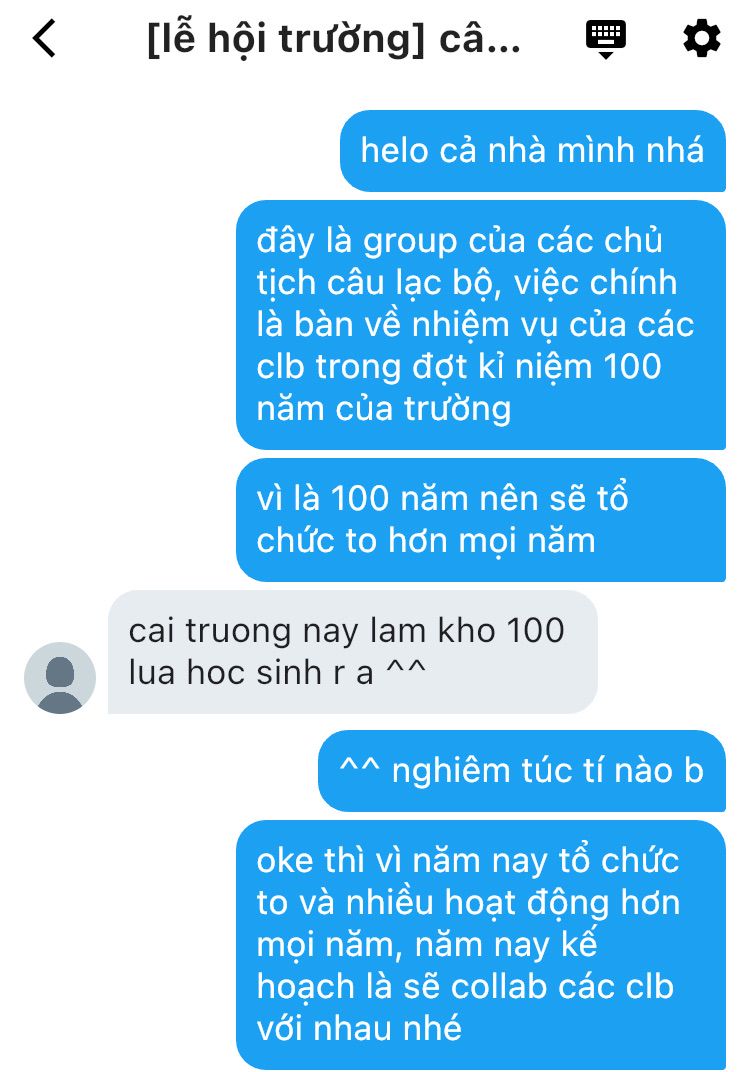The width and height of the screenshot is (750, 1072).
Task: Go back using the left arrow
Action: (44, 38)
